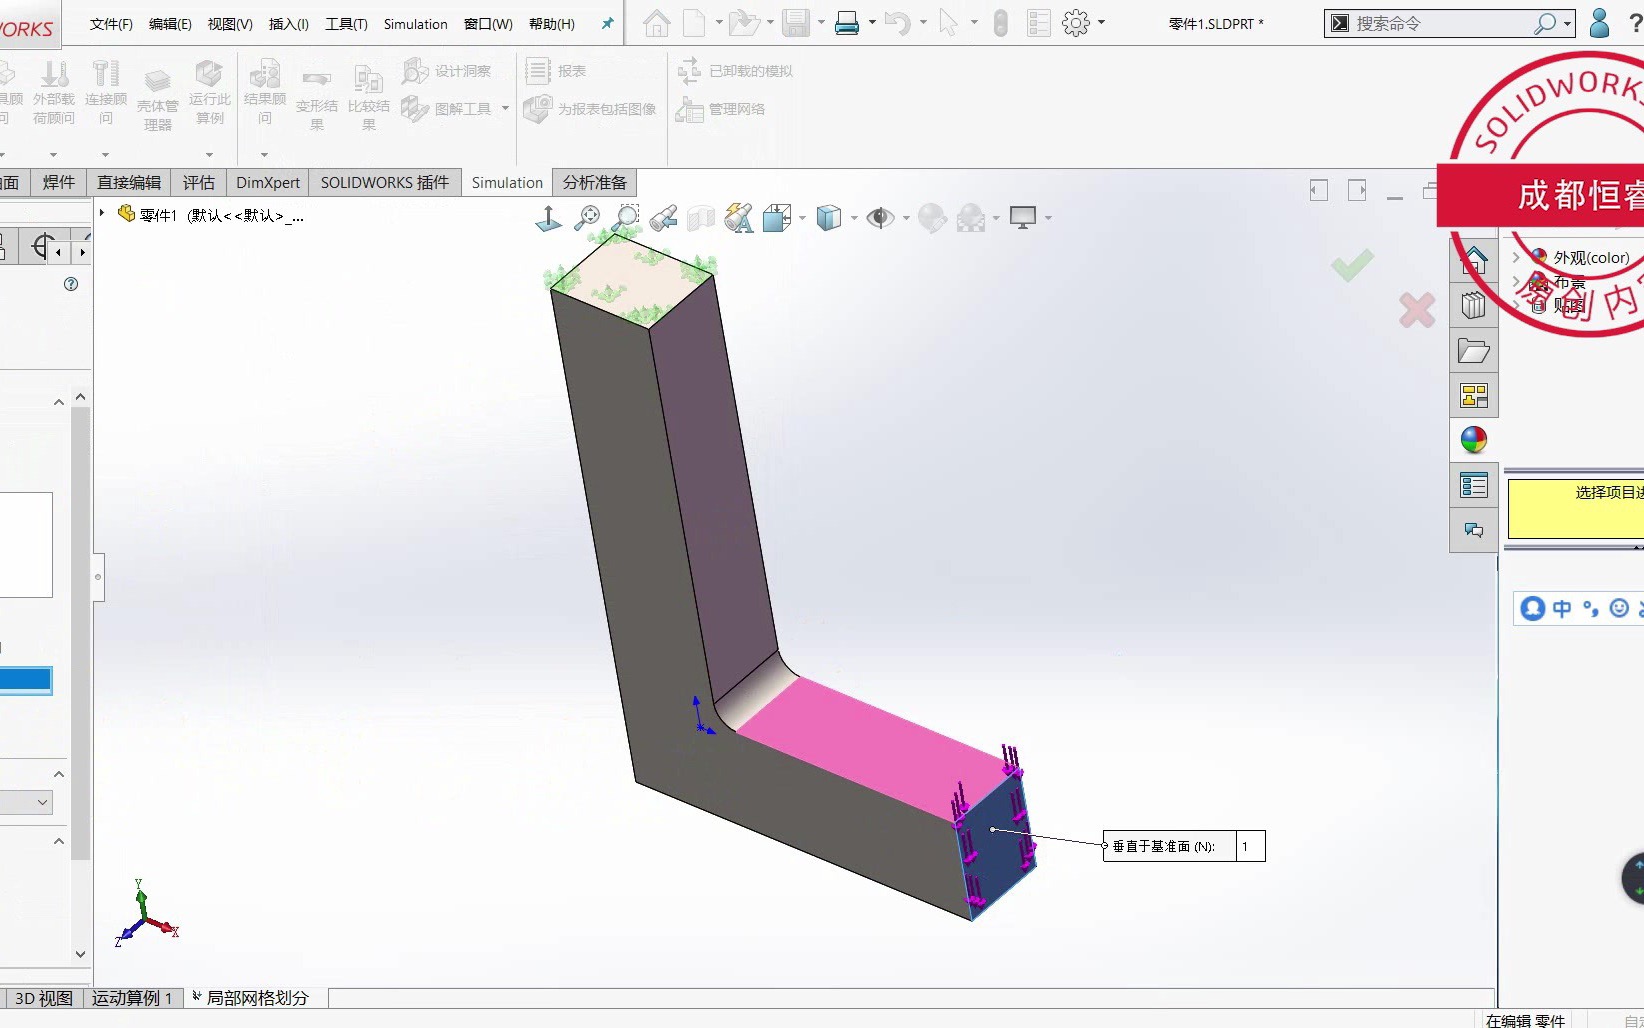Confirm with the green check mark

1352,266
